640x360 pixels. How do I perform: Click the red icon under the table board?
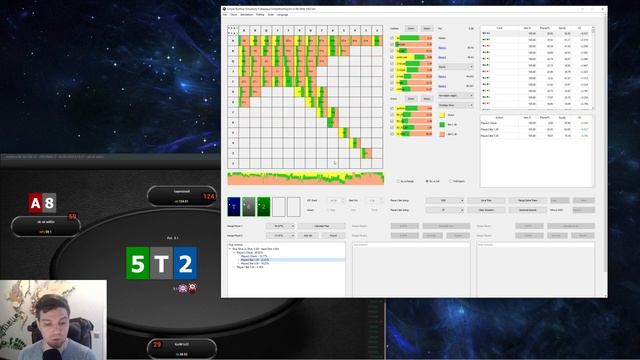(x=192, y=288)
